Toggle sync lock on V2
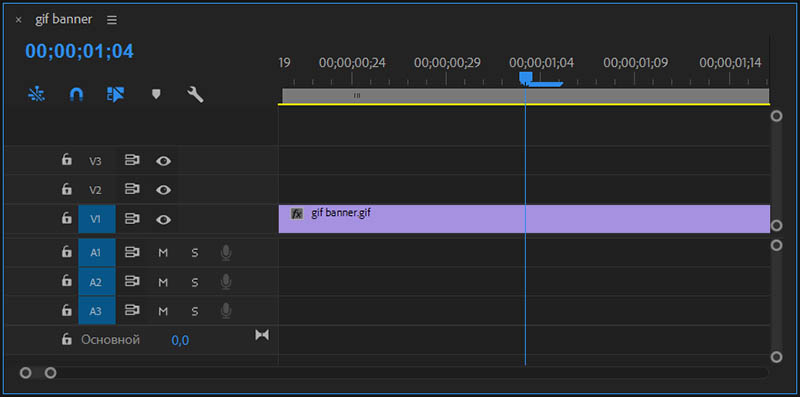This screenshot has height=397, width=800. (x=132, y=190)
